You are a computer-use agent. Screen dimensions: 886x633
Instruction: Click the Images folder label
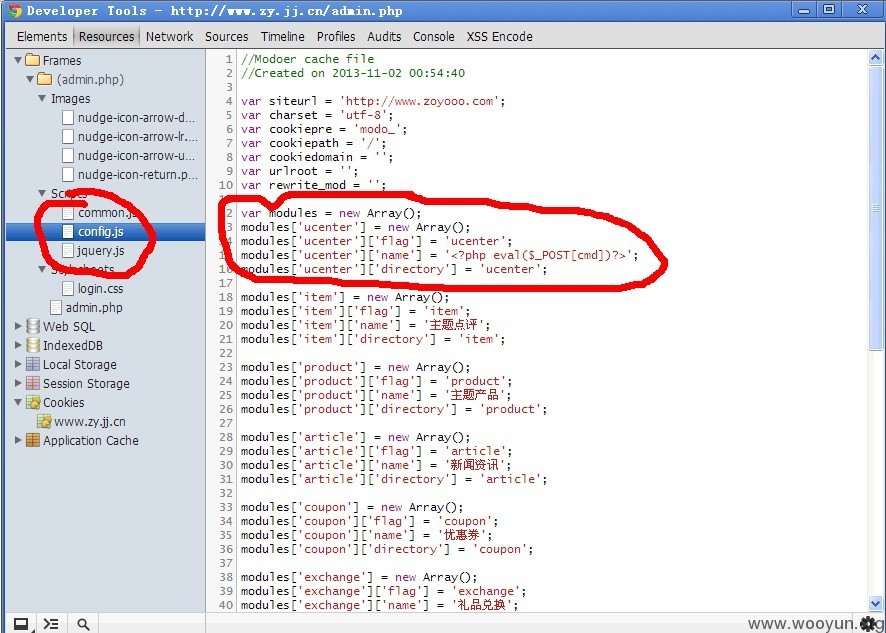point(70,98)
